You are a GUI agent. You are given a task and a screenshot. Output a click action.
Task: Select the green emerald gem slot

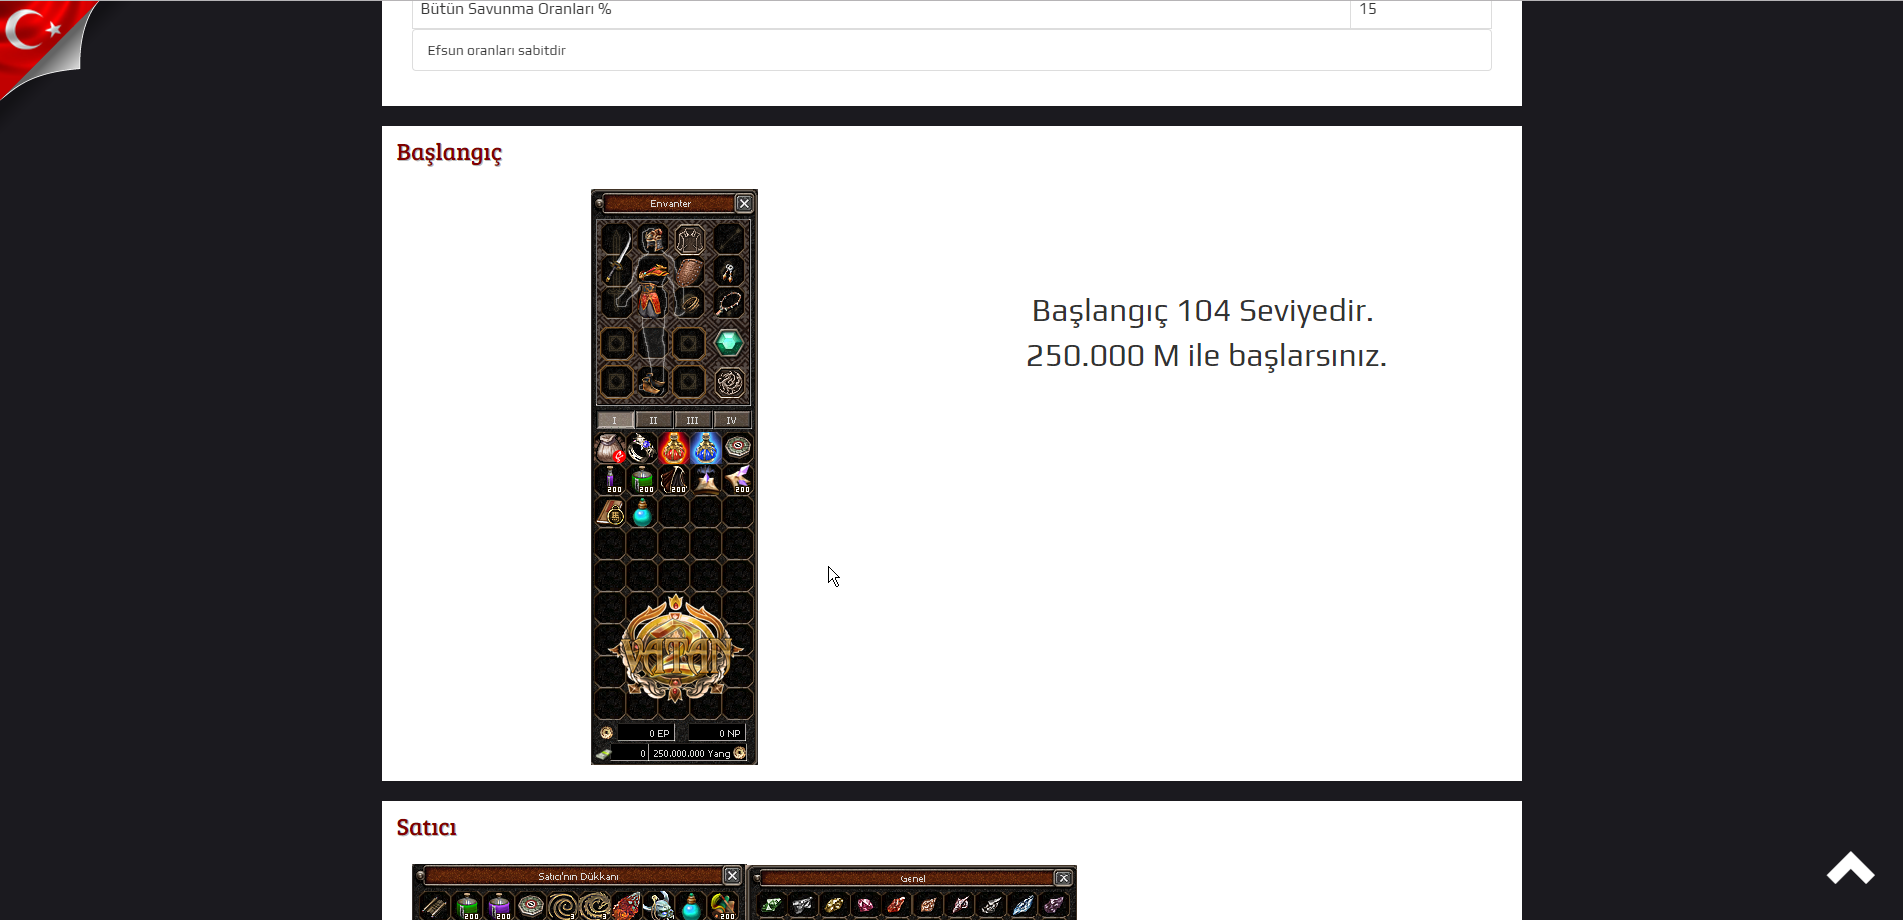(728, 343)
